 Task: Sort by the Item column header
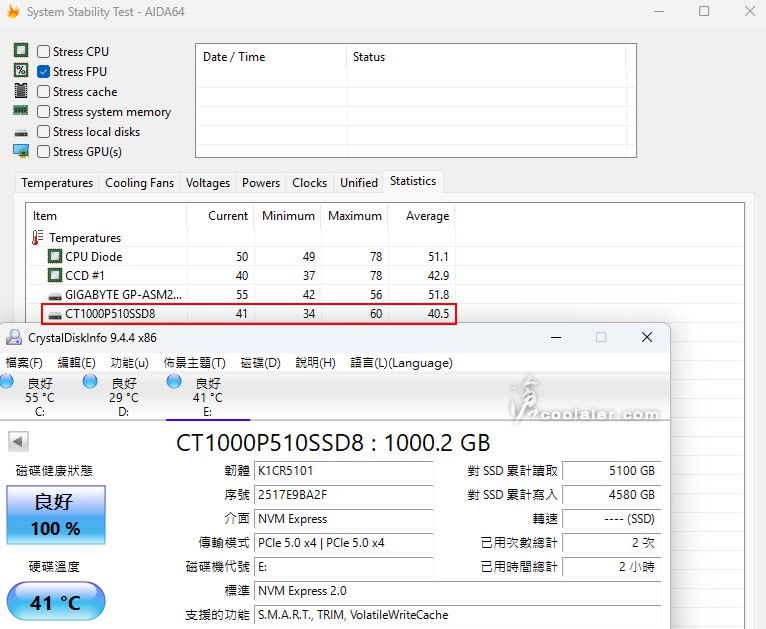(x=106, y=216)
